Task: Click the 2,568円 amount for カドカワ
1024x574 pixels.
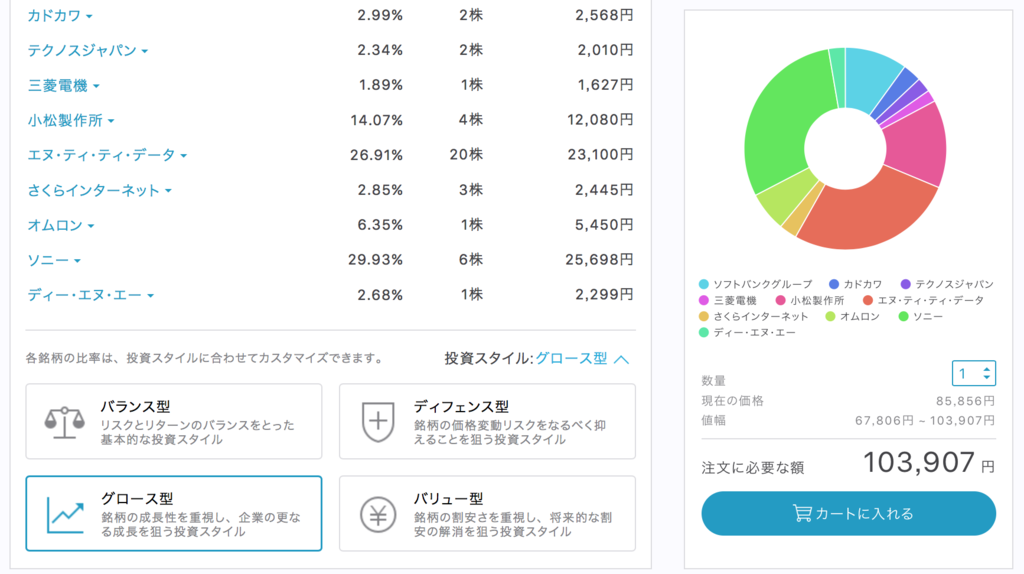Action: coord(604,16)
